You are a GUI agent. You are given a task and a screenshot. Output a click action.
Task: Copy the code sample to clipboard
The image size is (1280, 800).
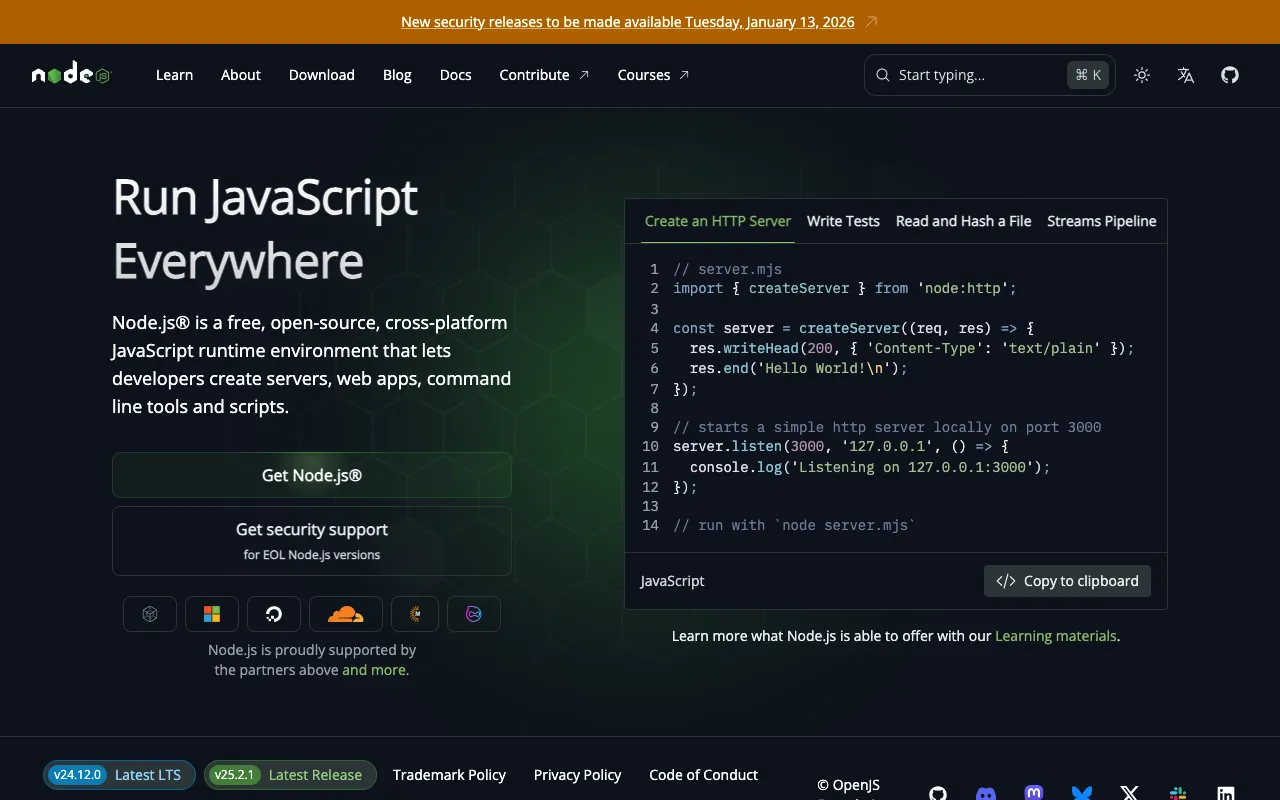[1067, 581]
